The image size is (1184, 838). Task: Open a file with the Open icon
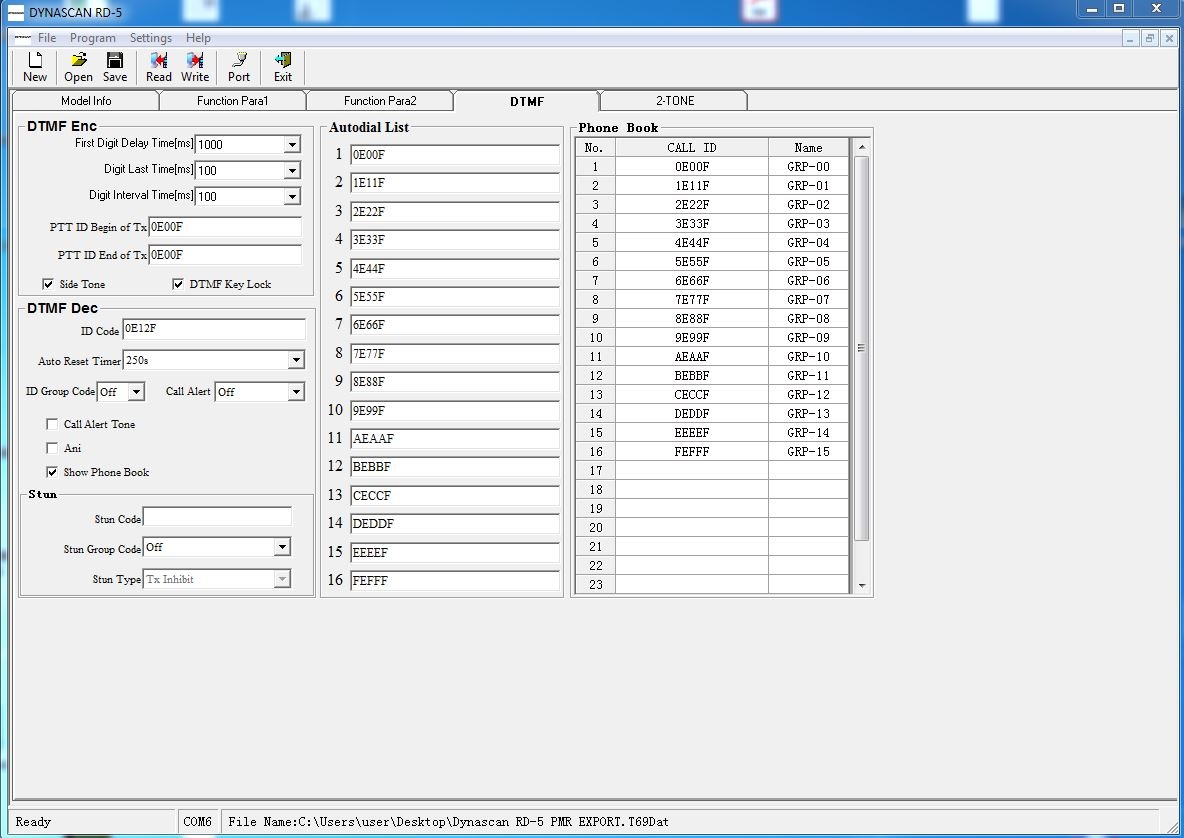(79, 67)
